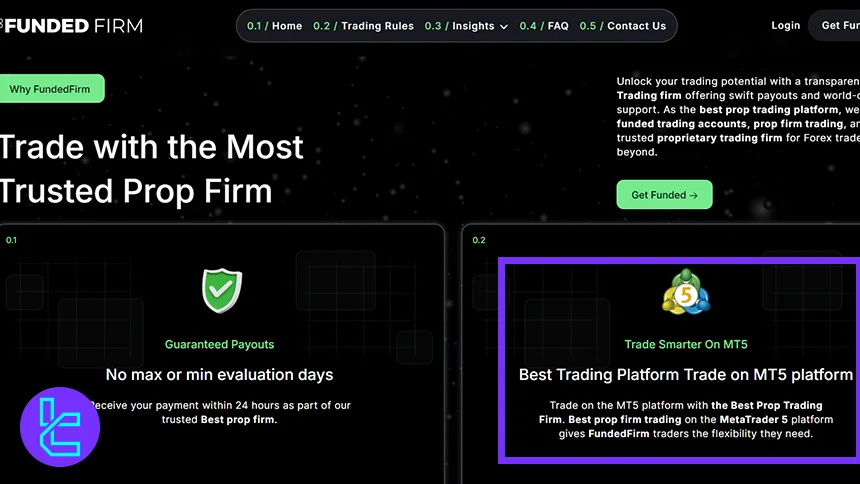Click the header Get Funded button
The image size is (860, 484).
[x=835, y=25]
